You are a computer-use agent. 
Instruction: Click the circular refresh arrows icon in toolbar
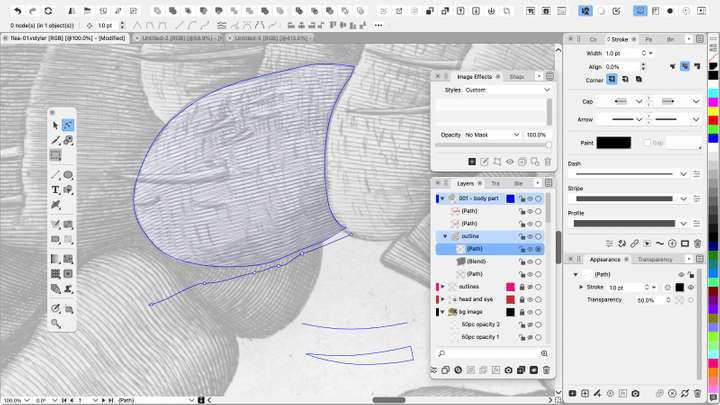pyautogui.click(x=48, y=11)
